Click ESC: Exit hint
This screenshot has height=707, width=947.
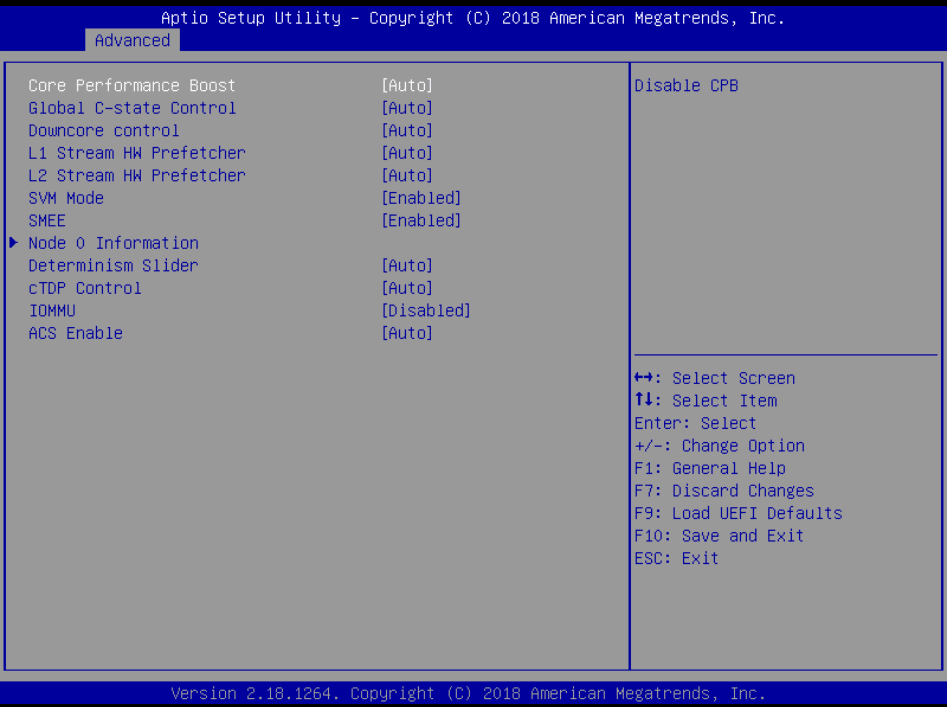[677, 558]
